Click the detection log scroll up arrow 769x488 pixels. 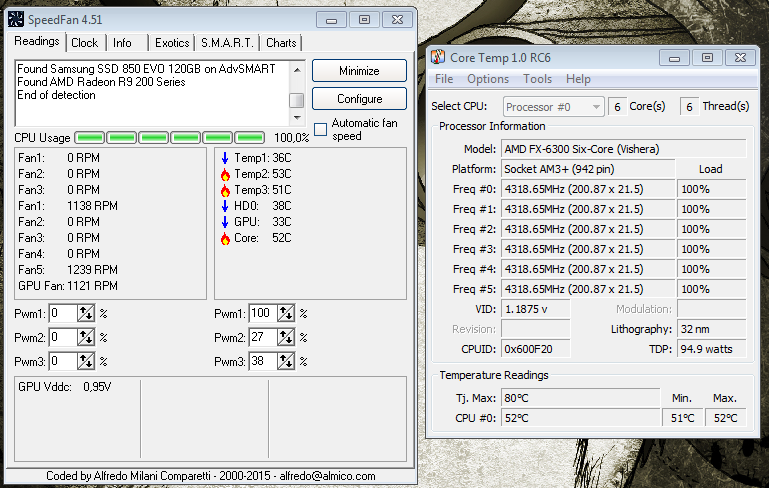point(297,70)
